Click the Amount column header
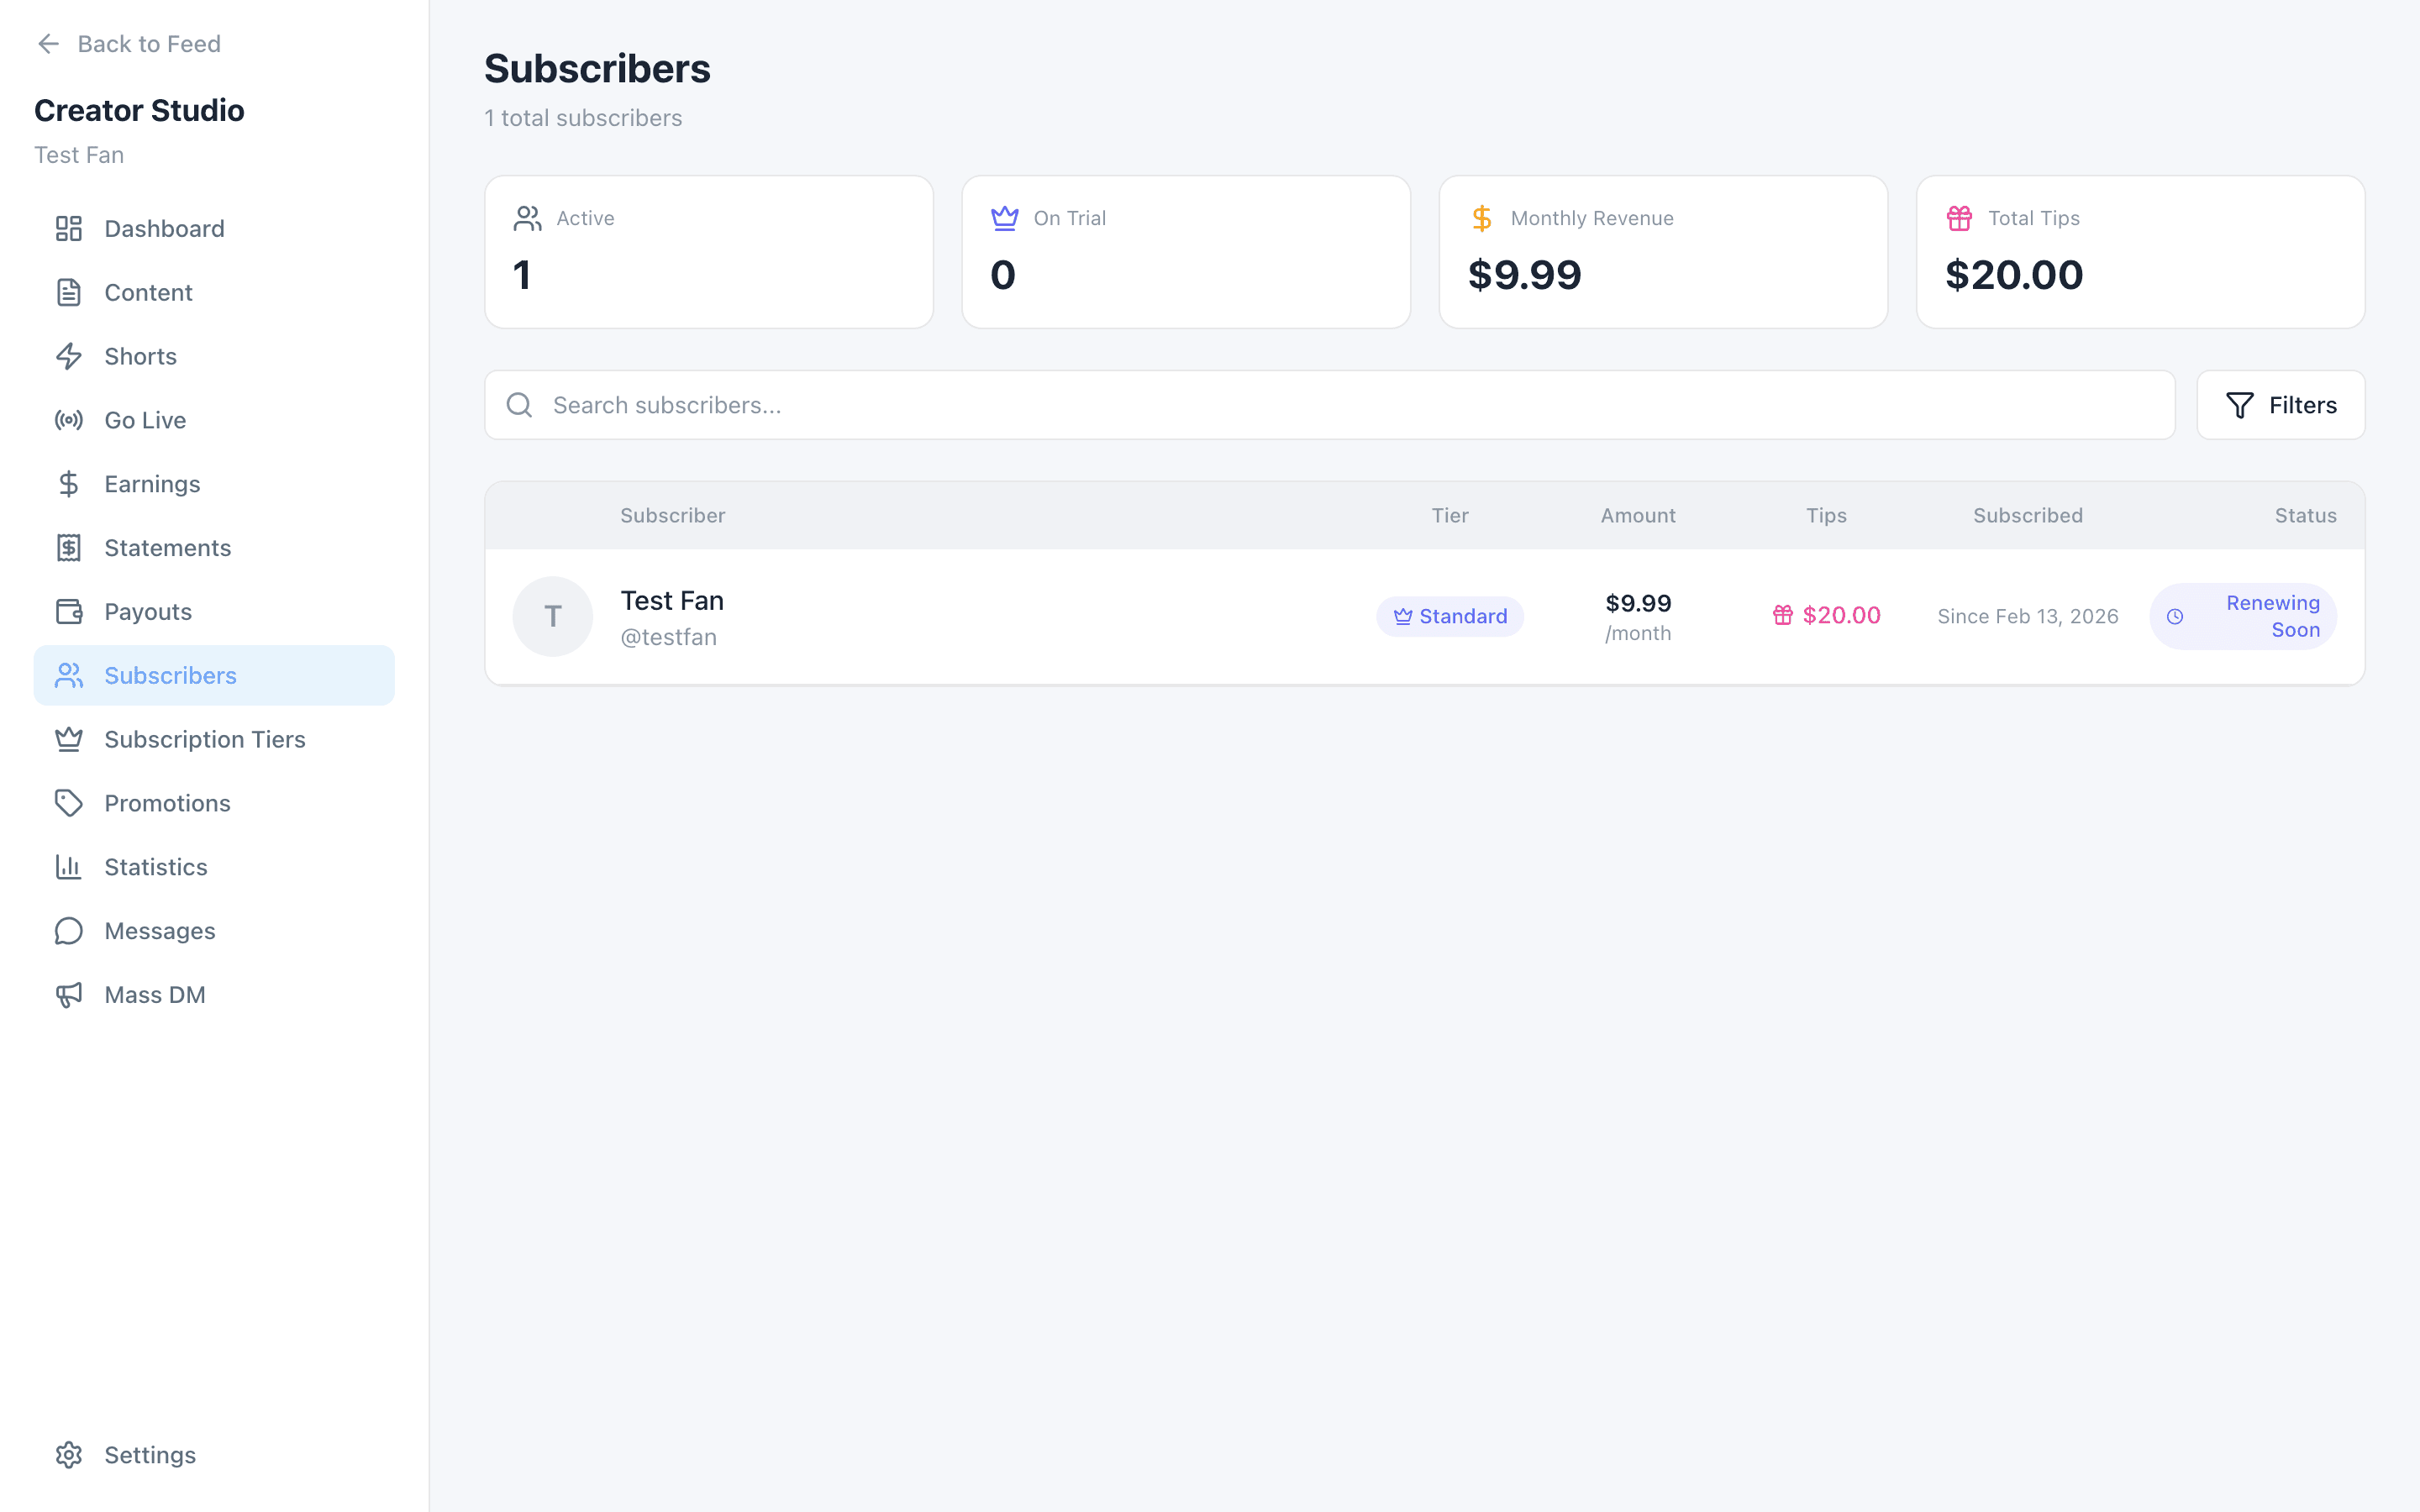Screen dimensions: 2420x1512 coord(1638,516)
